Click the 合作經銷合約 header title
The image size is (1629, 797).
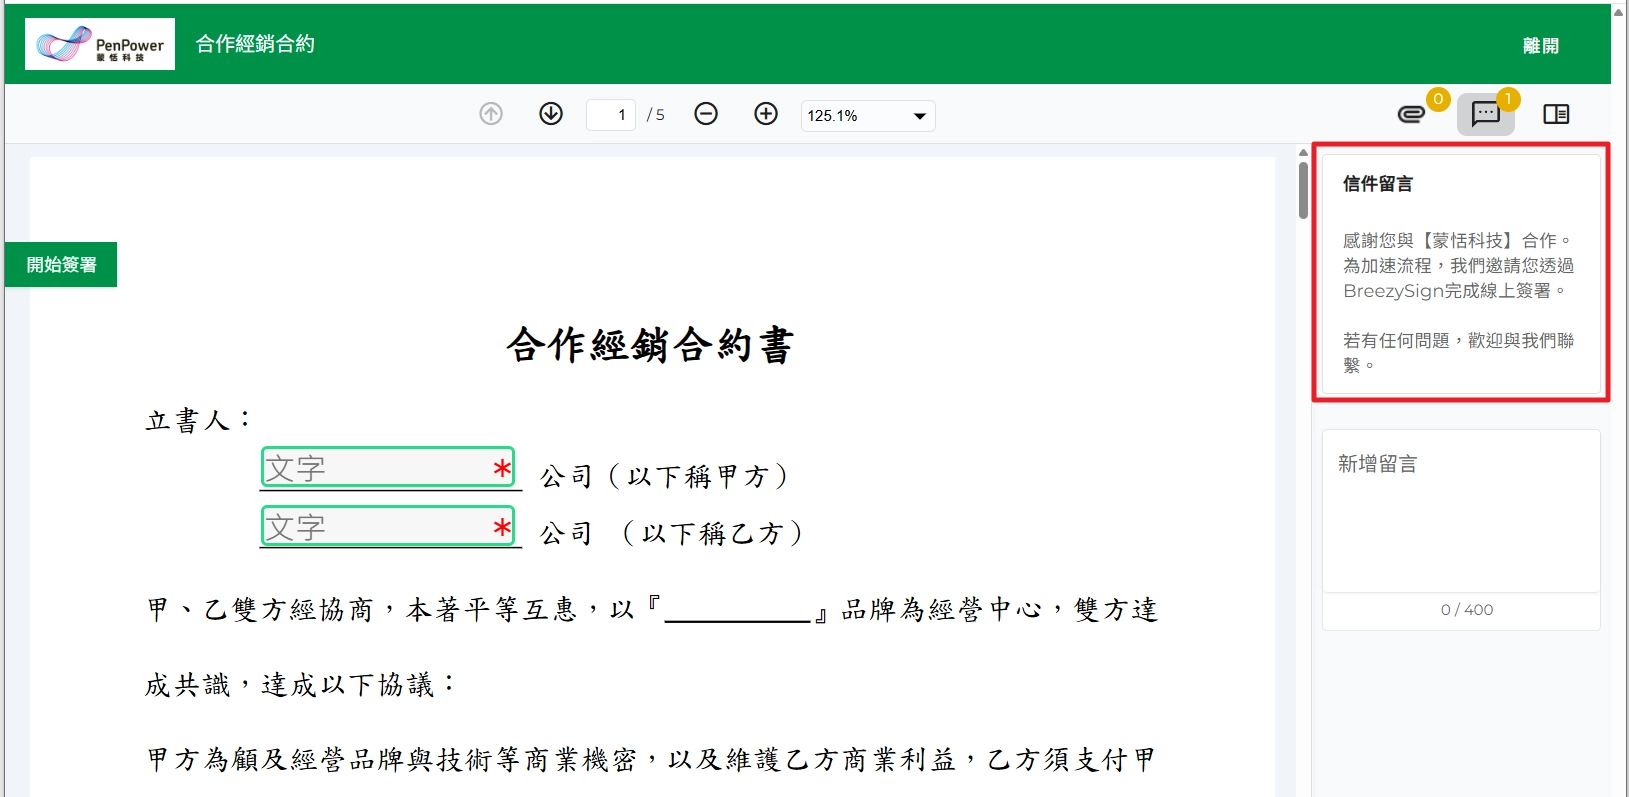[255, 44]
